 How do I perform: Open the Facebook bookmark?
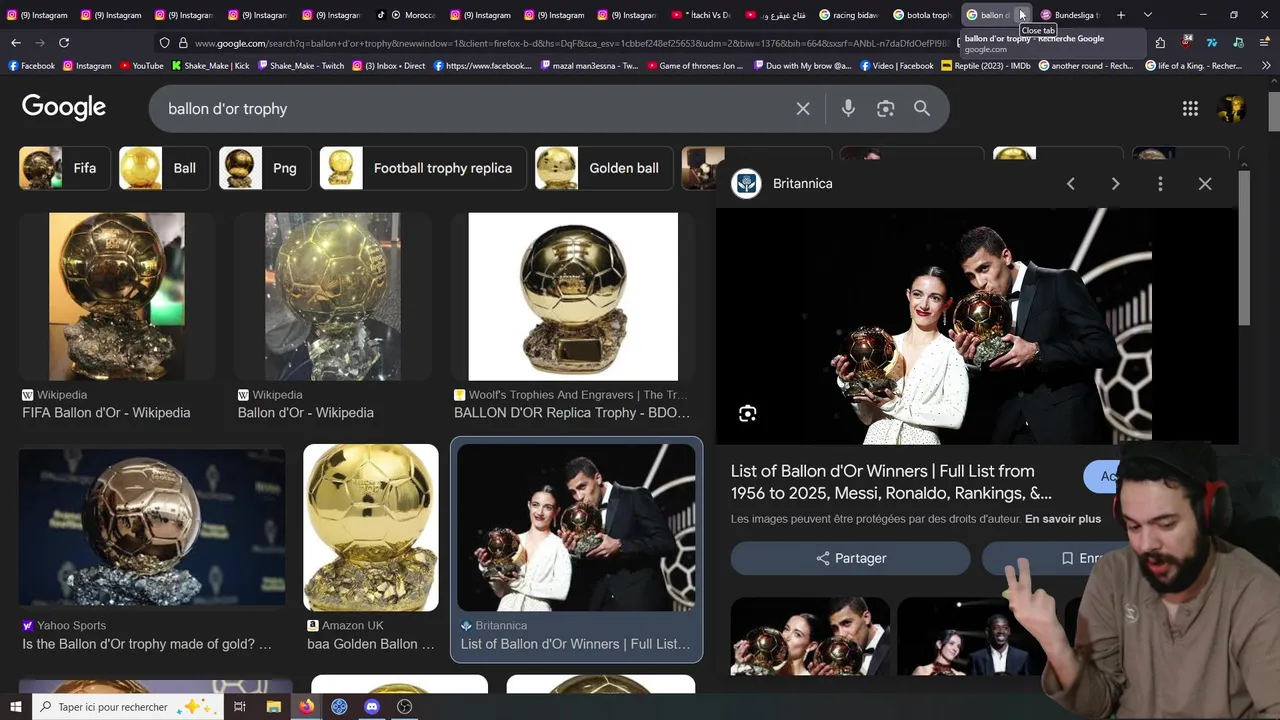coord(31,66)
